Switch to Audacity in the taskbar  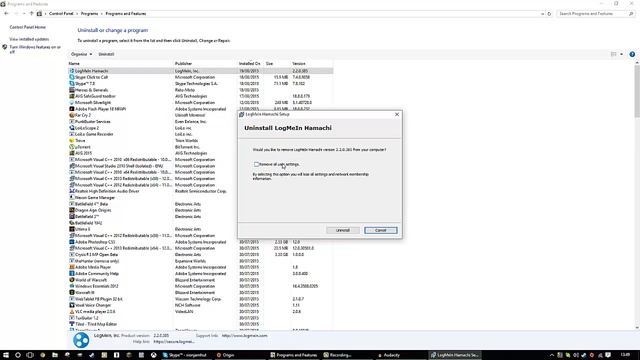coord(389,355)
